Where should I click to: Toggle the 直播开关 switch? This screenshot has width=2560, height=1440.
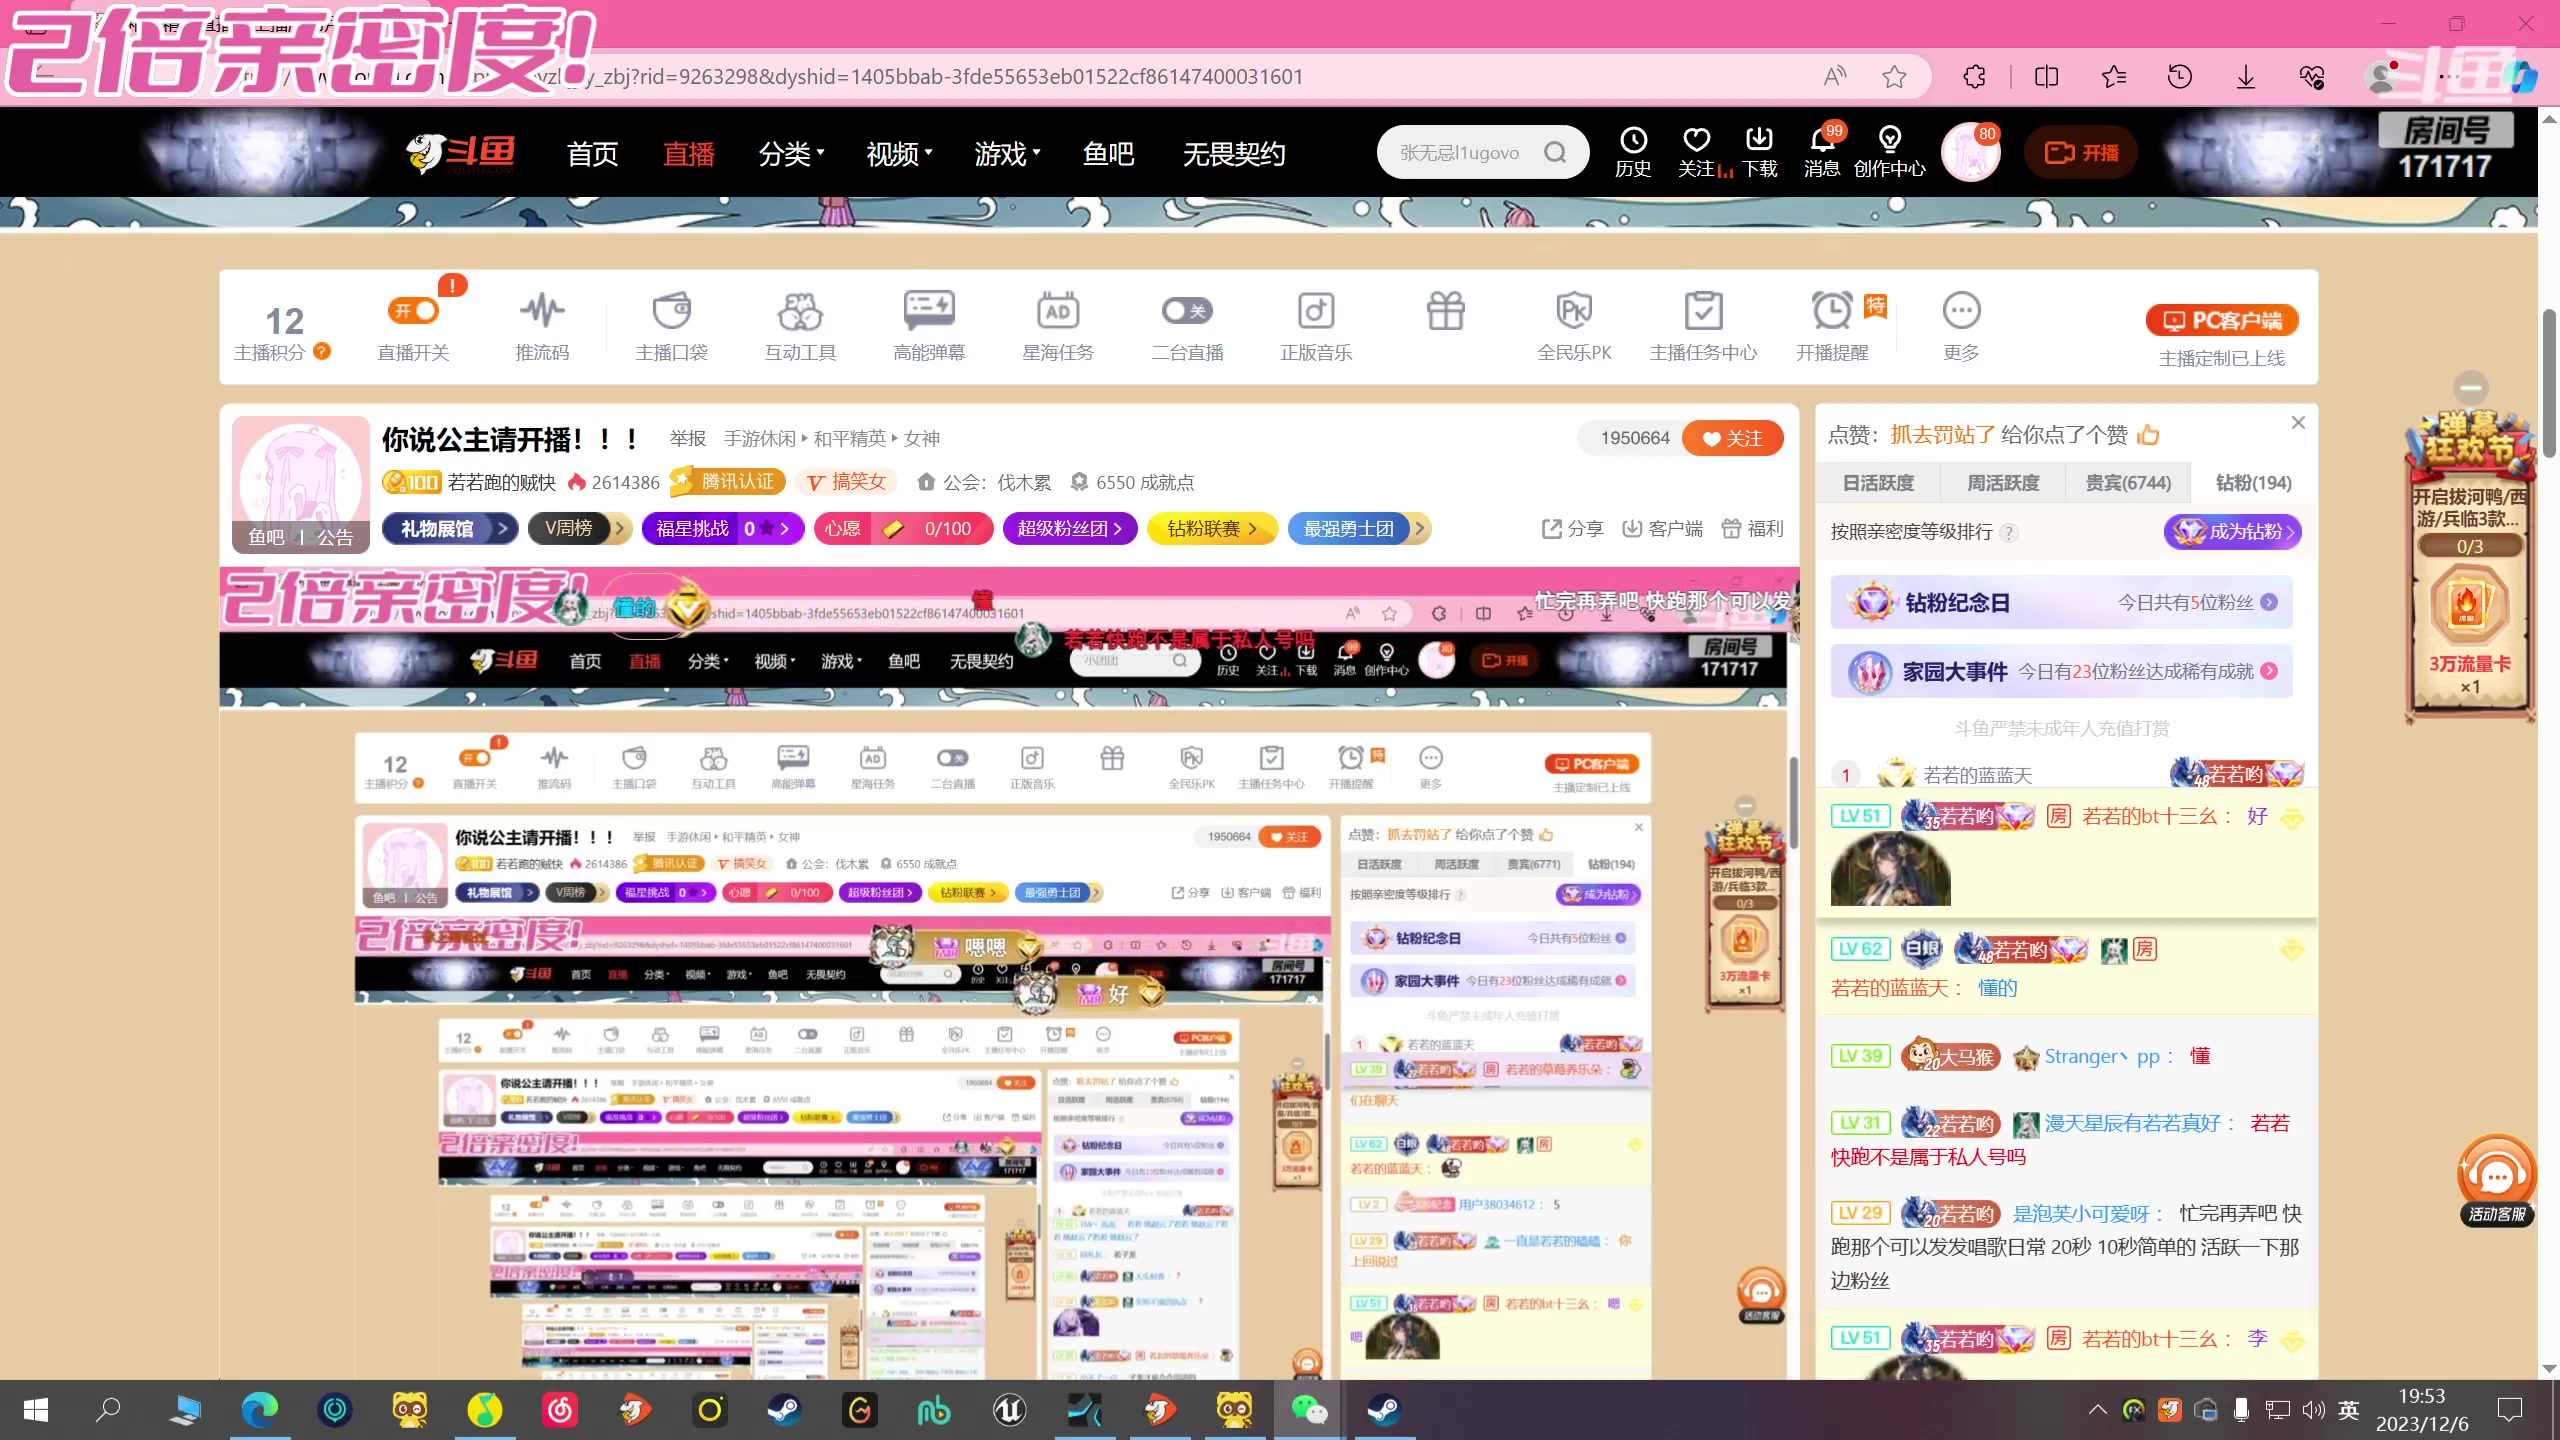(x=414, y=312)
